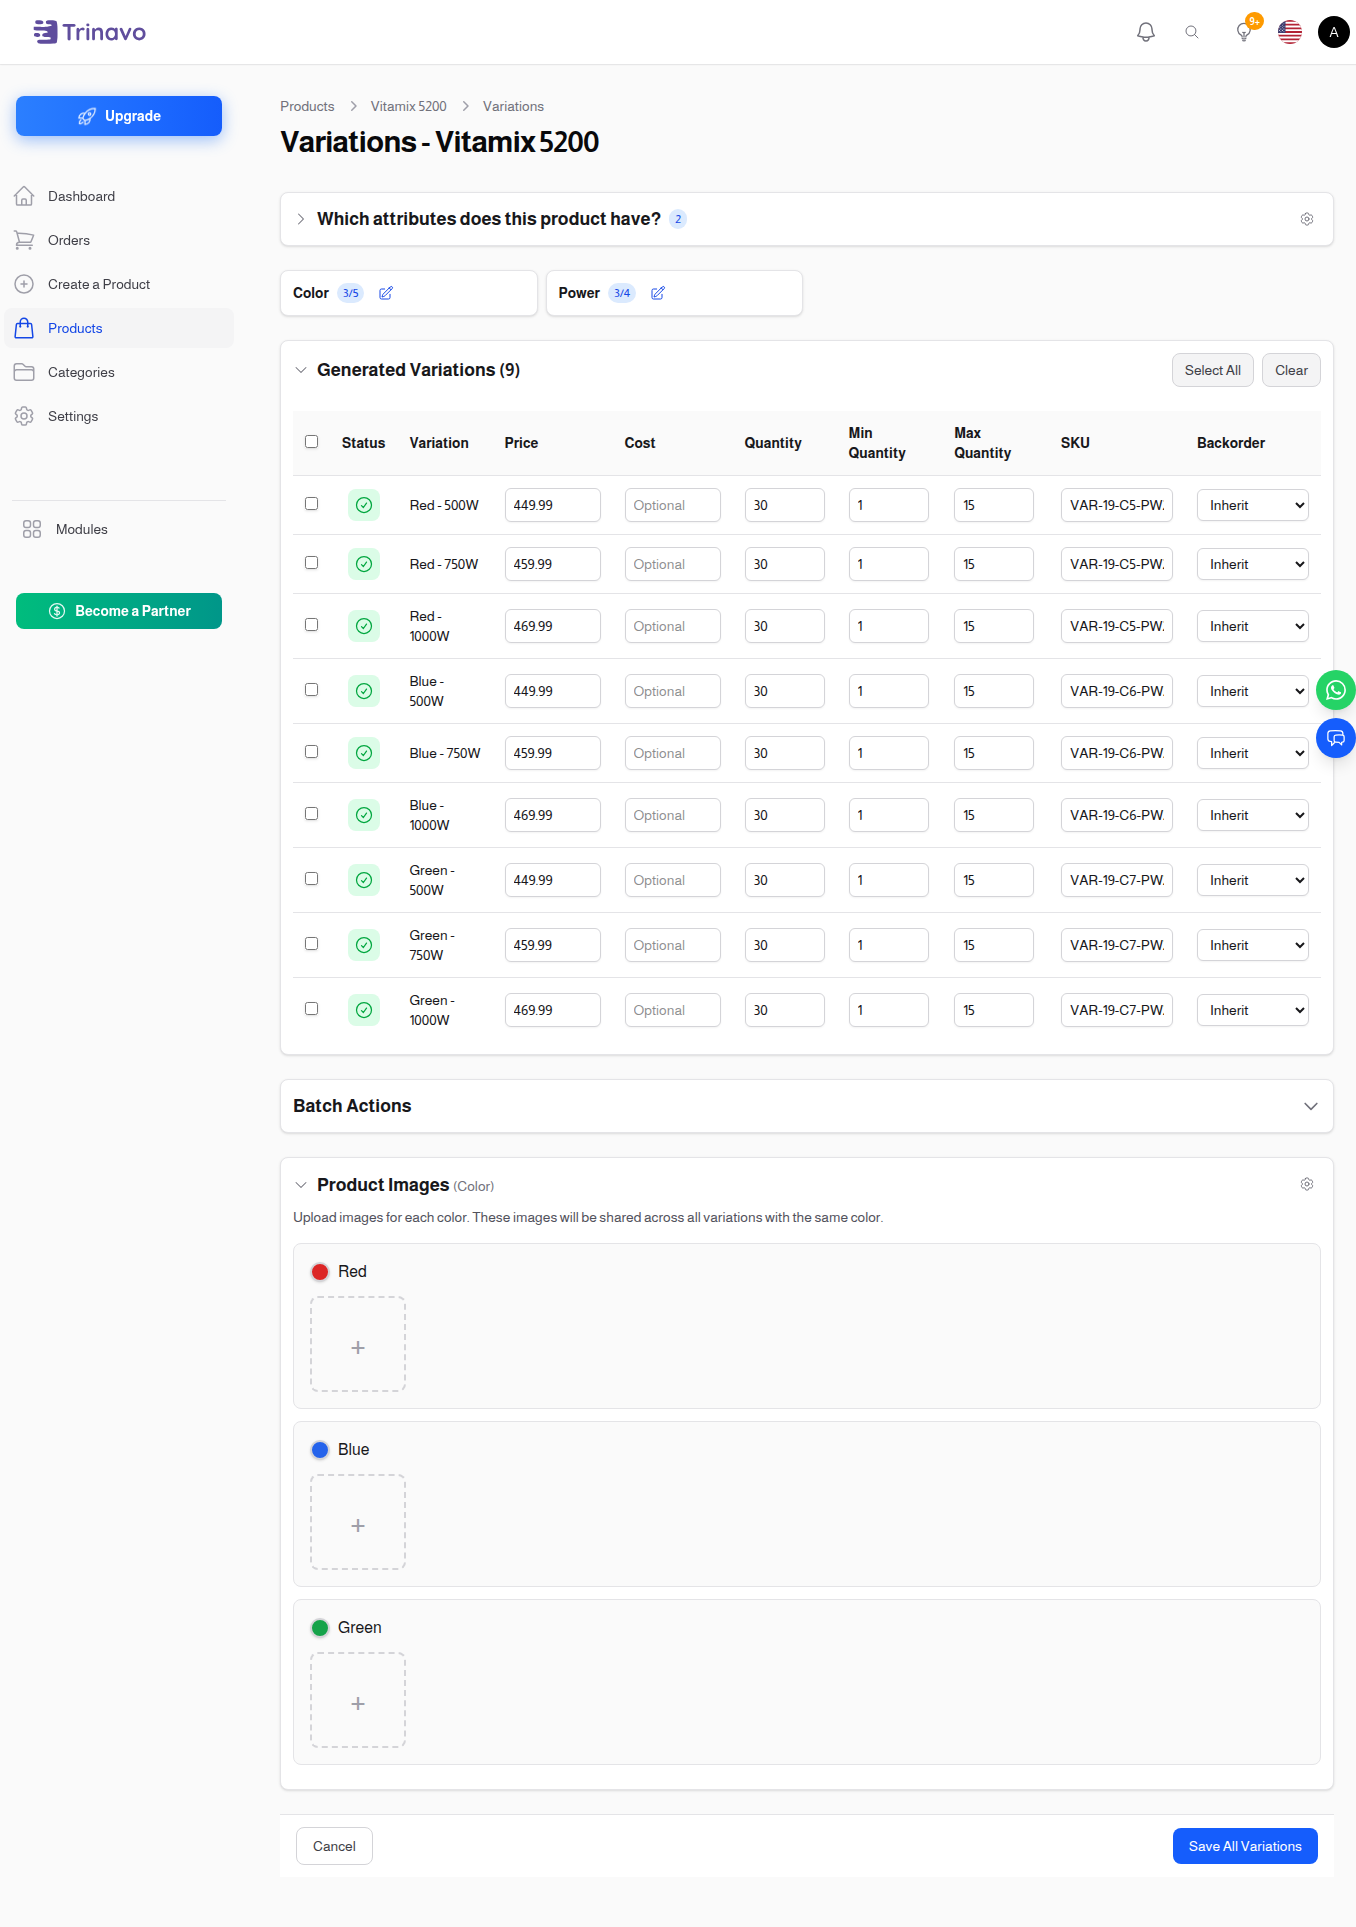Viewport: 1356px width, 1927px height.
Task: Click the Trinavo logo
Action: [x=90, y=32]
